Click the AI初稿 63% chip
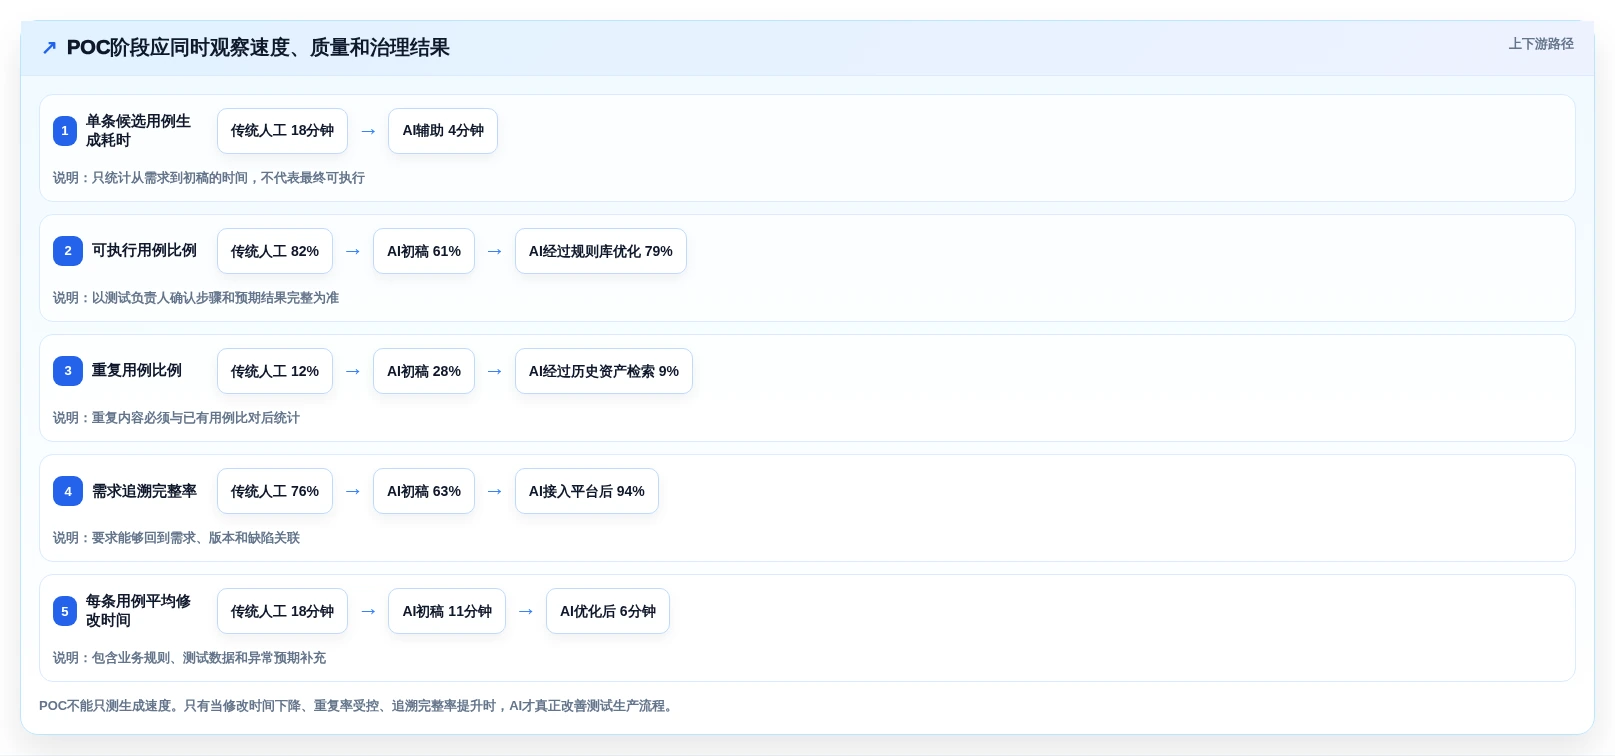Image resolution: width=1615 pixels, height=756 pixels. click(x=424, y=491)
